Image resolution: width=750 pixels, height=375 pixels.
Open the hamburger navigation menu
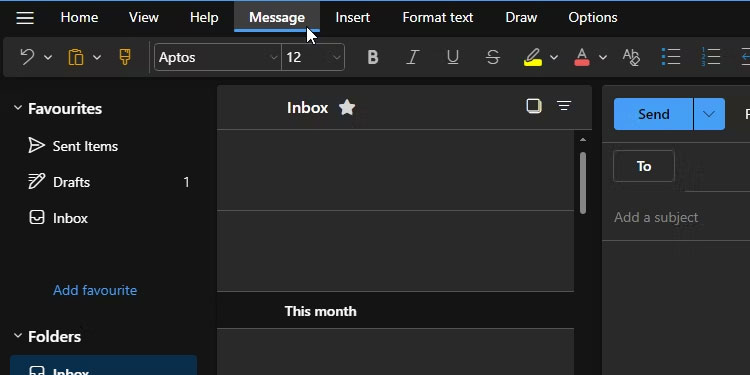tap(25, 18)
